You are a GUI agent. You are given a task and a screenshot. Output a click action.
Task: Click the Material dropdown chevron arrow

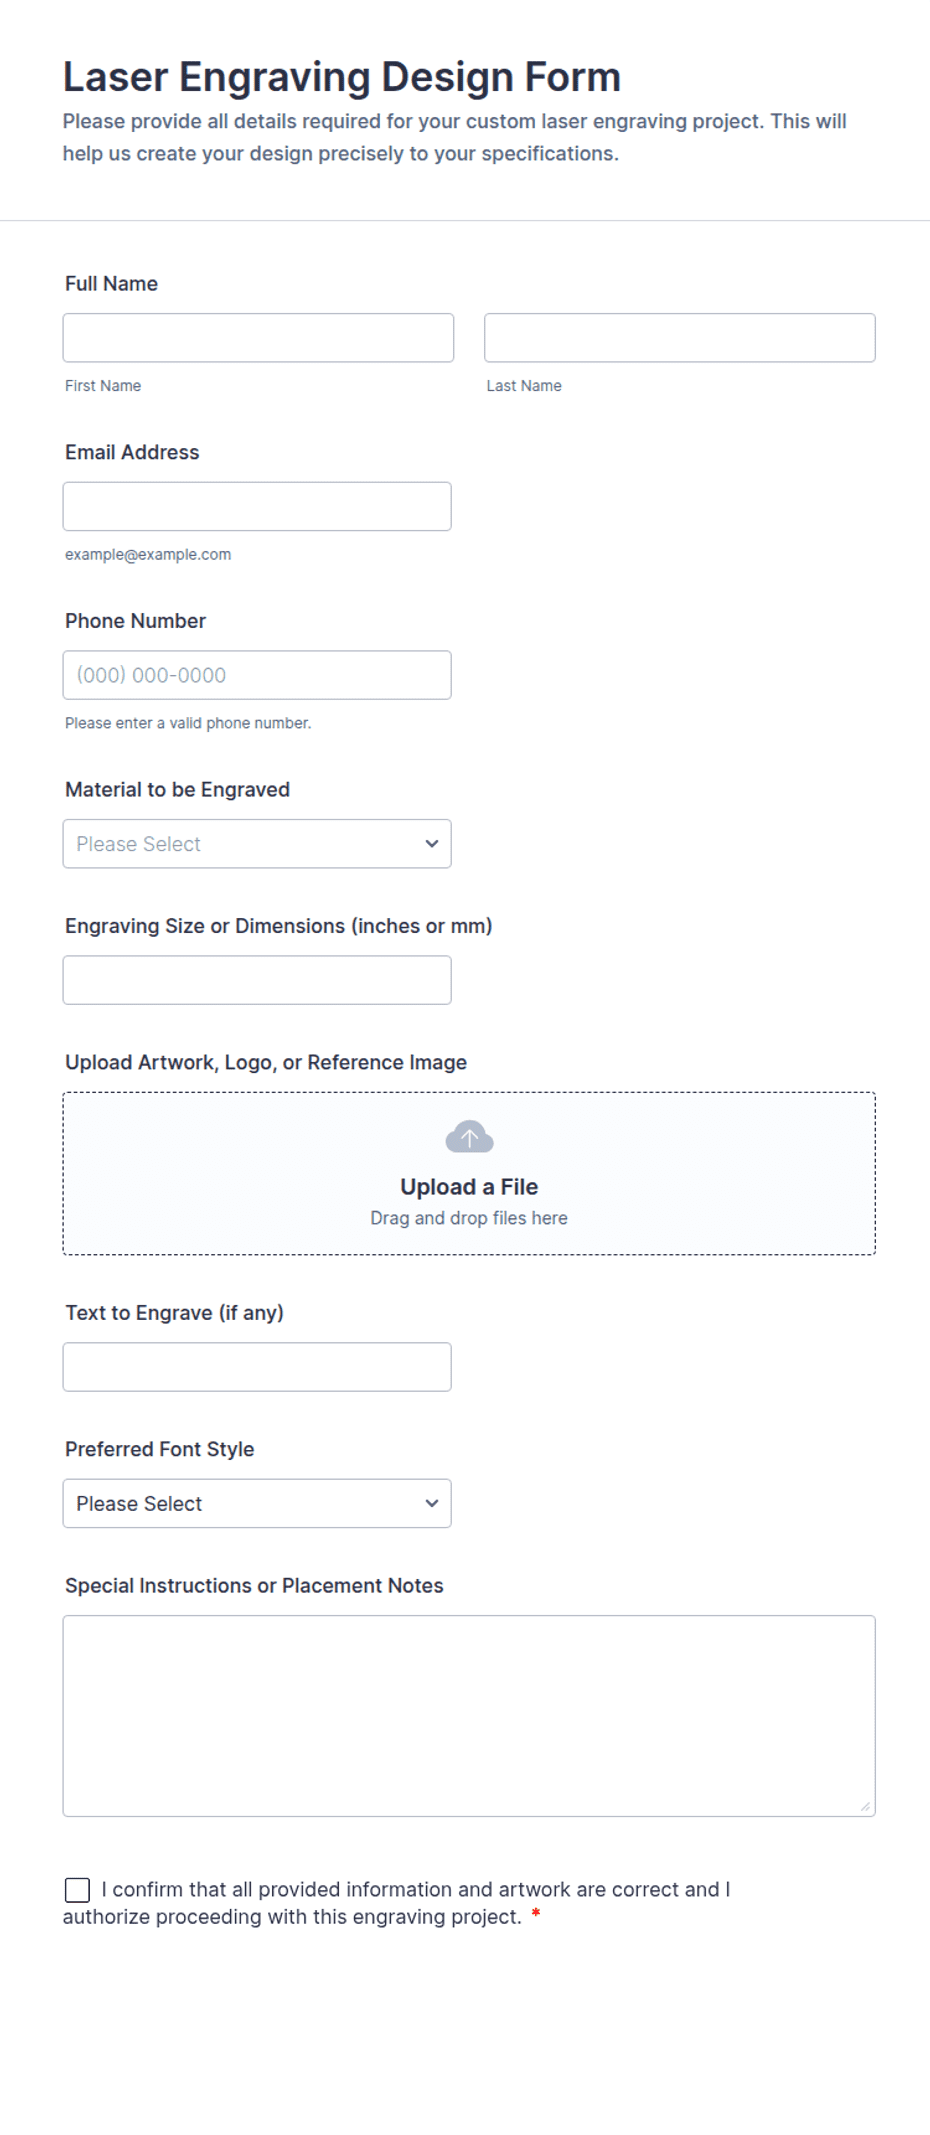432,844
